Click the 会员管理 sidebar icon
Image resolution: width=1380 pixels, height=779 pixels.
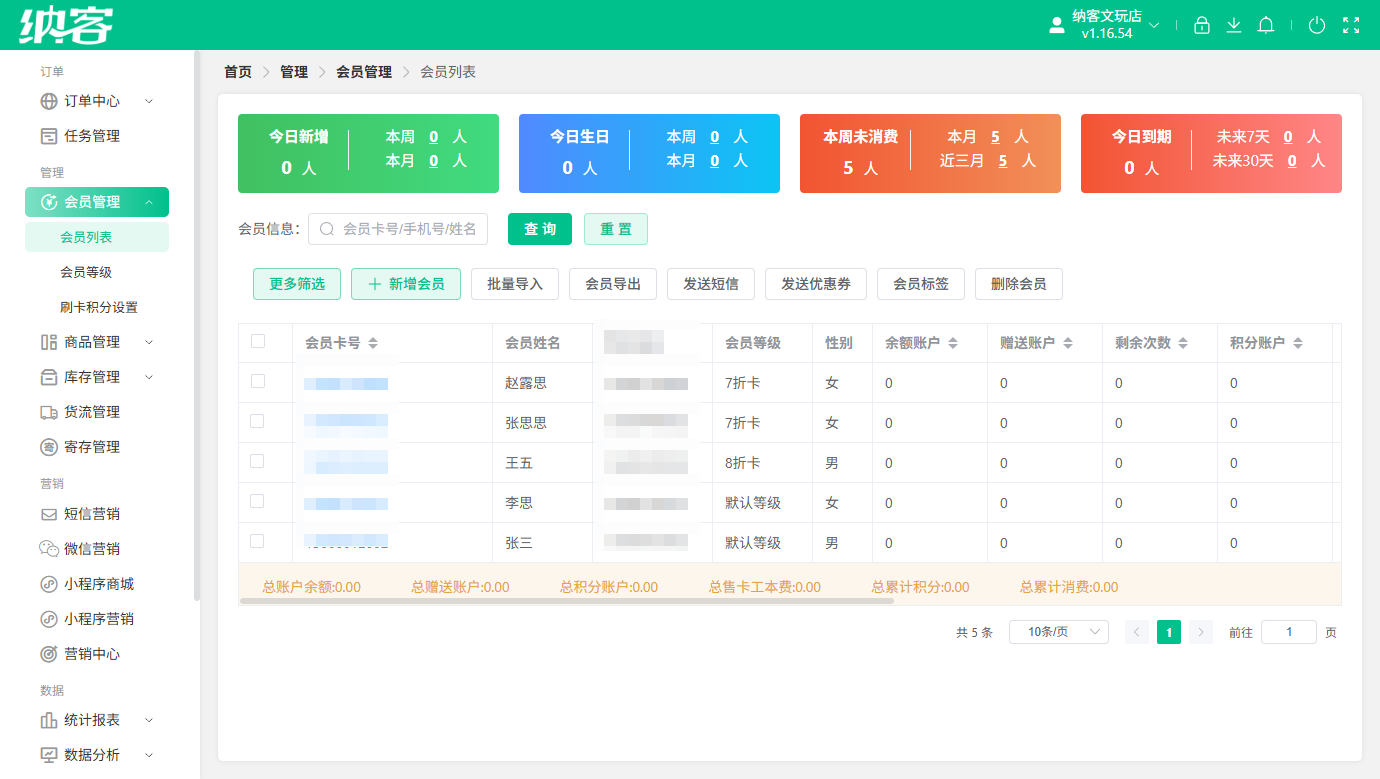pyautogui.click(x=49, y=202)
